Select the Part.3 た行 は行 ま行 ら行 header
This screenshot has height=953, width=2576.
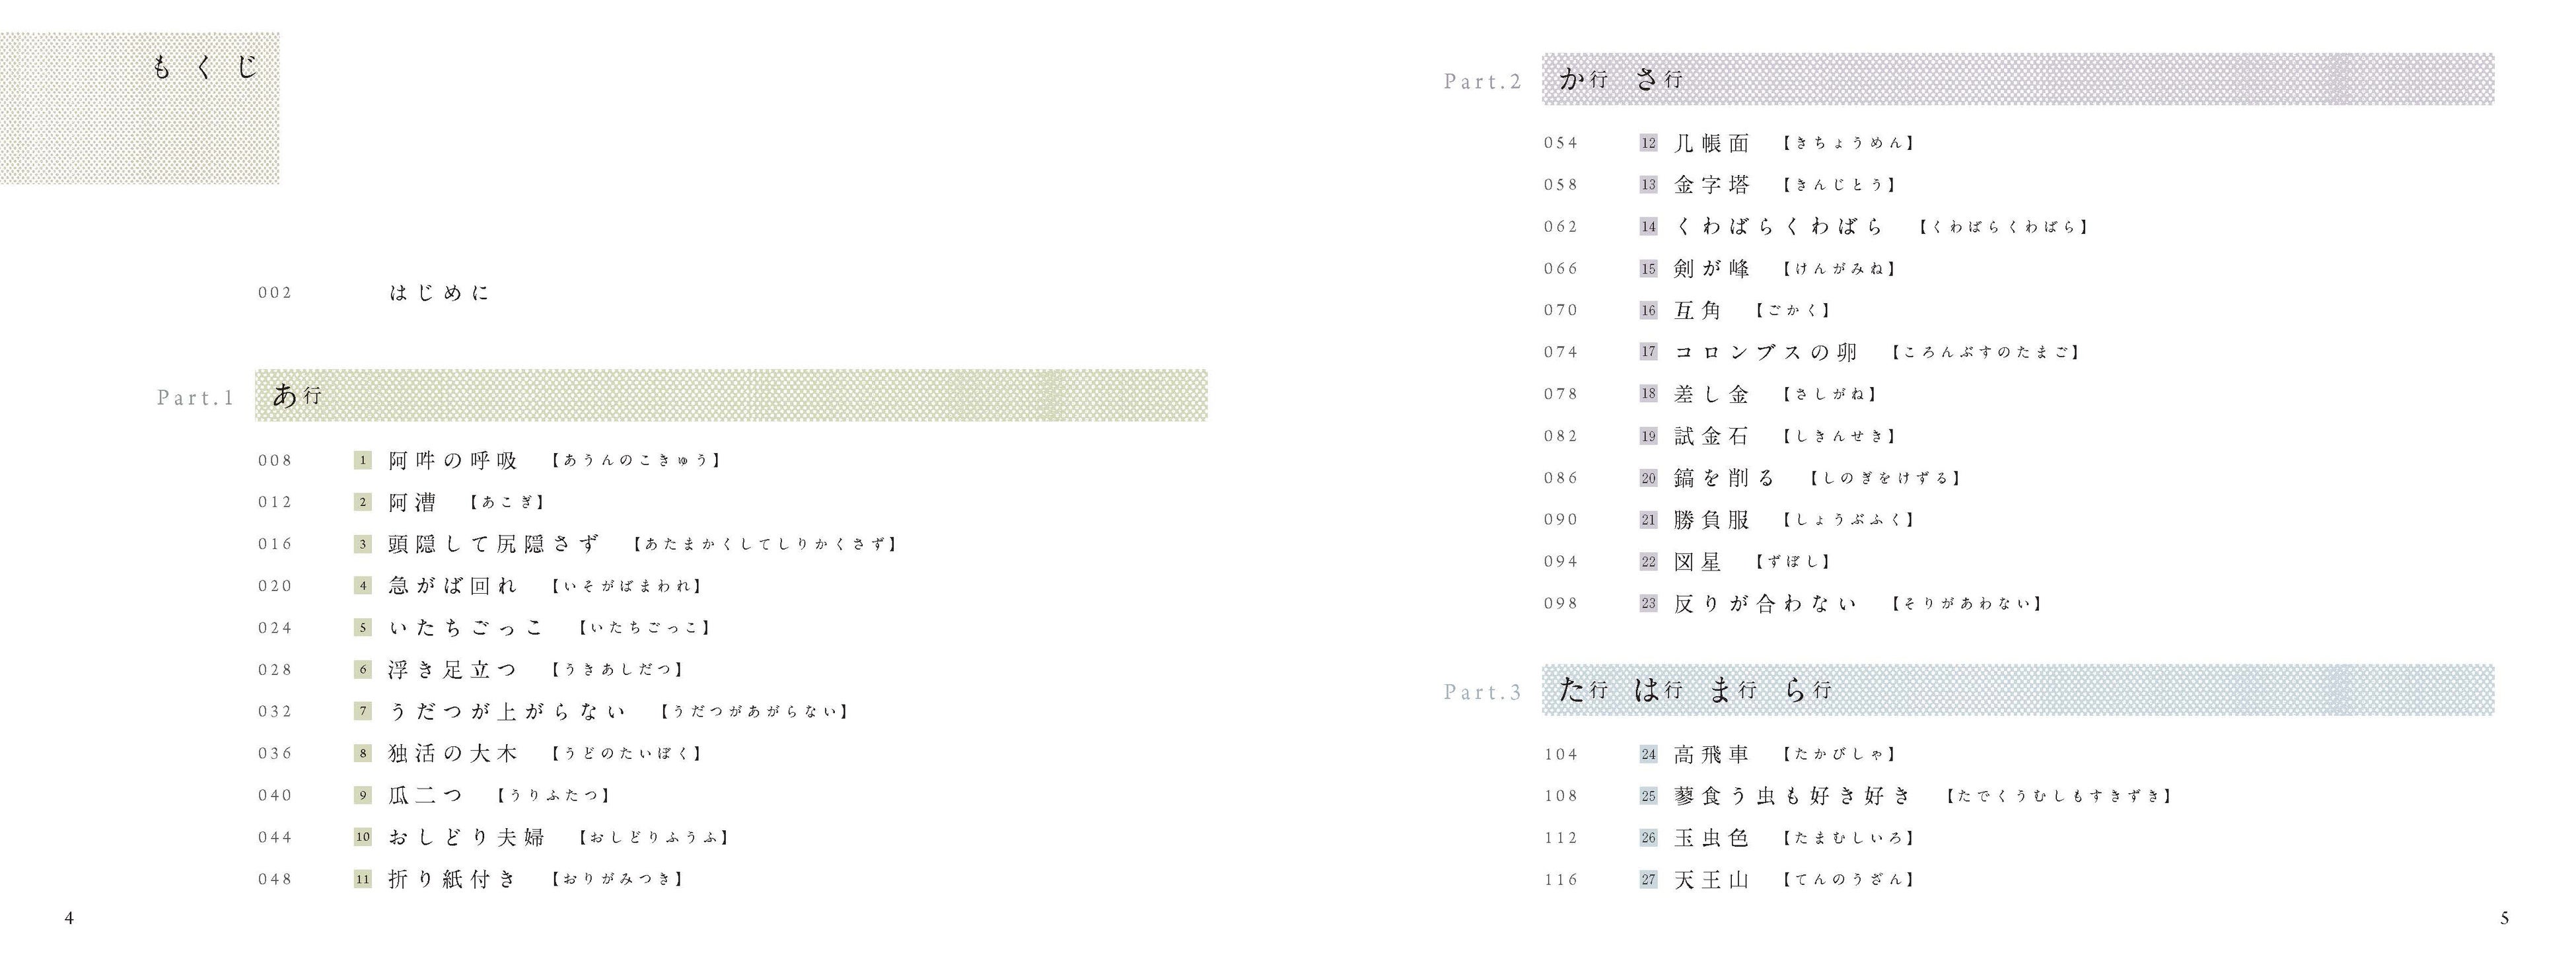point(2016,690)
